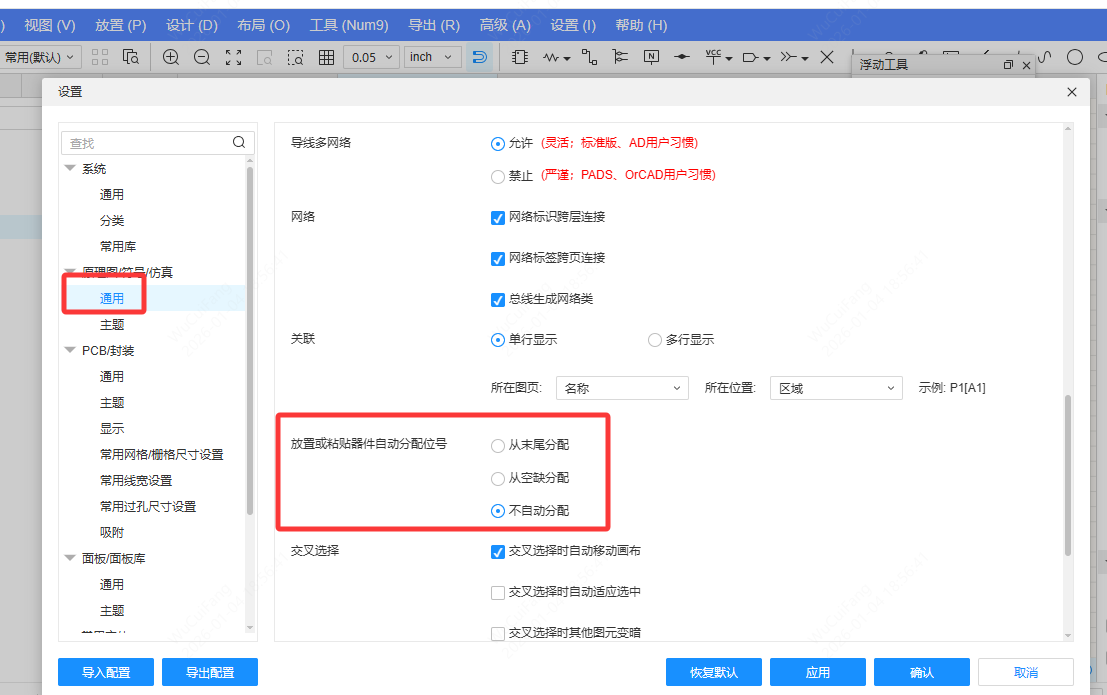Click the Fit View icon
1107x695 pixels.
[x=233, y=57]
